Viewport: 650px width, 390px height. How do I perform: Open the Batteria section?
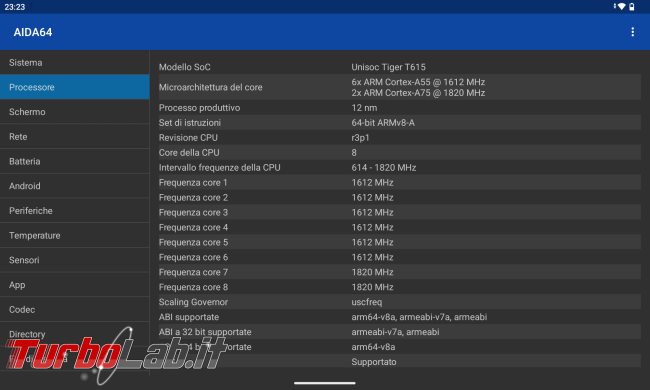coord(75,161)
